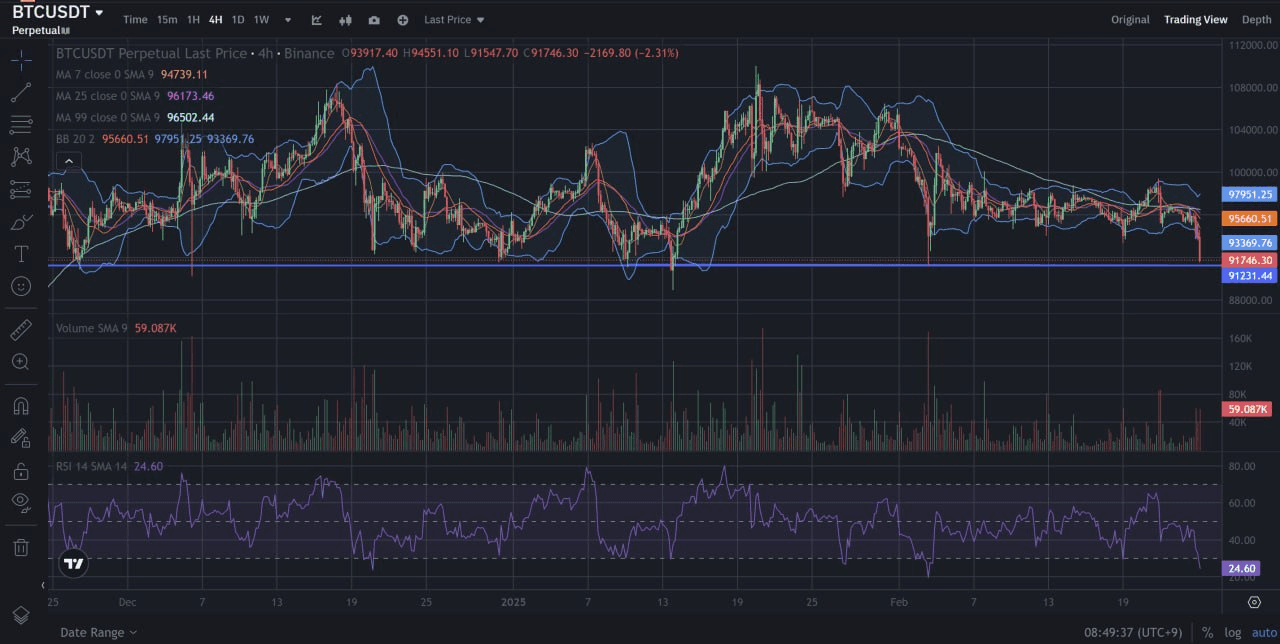This screenshot has width=1280, height=644.
Task: Select the brush drawing tool
Action: (x=21, y=222)
